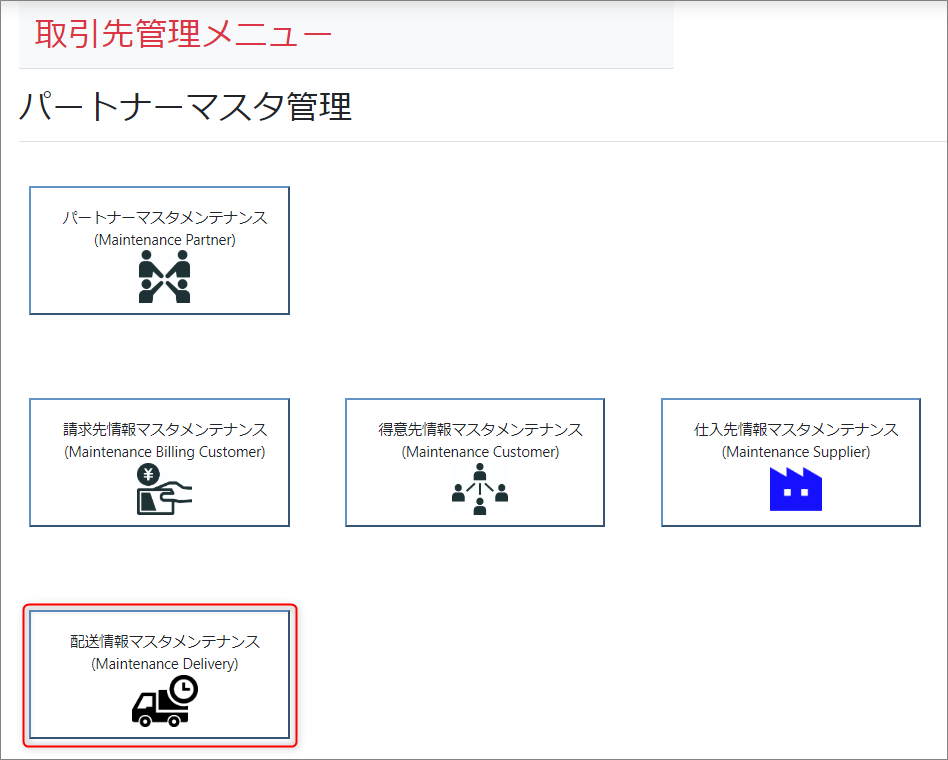The height and width of the screenshot is (760, 948).
Task: Open 請求先情報マスタメンテナンス tile label
Action: click(x=165, y=430)
